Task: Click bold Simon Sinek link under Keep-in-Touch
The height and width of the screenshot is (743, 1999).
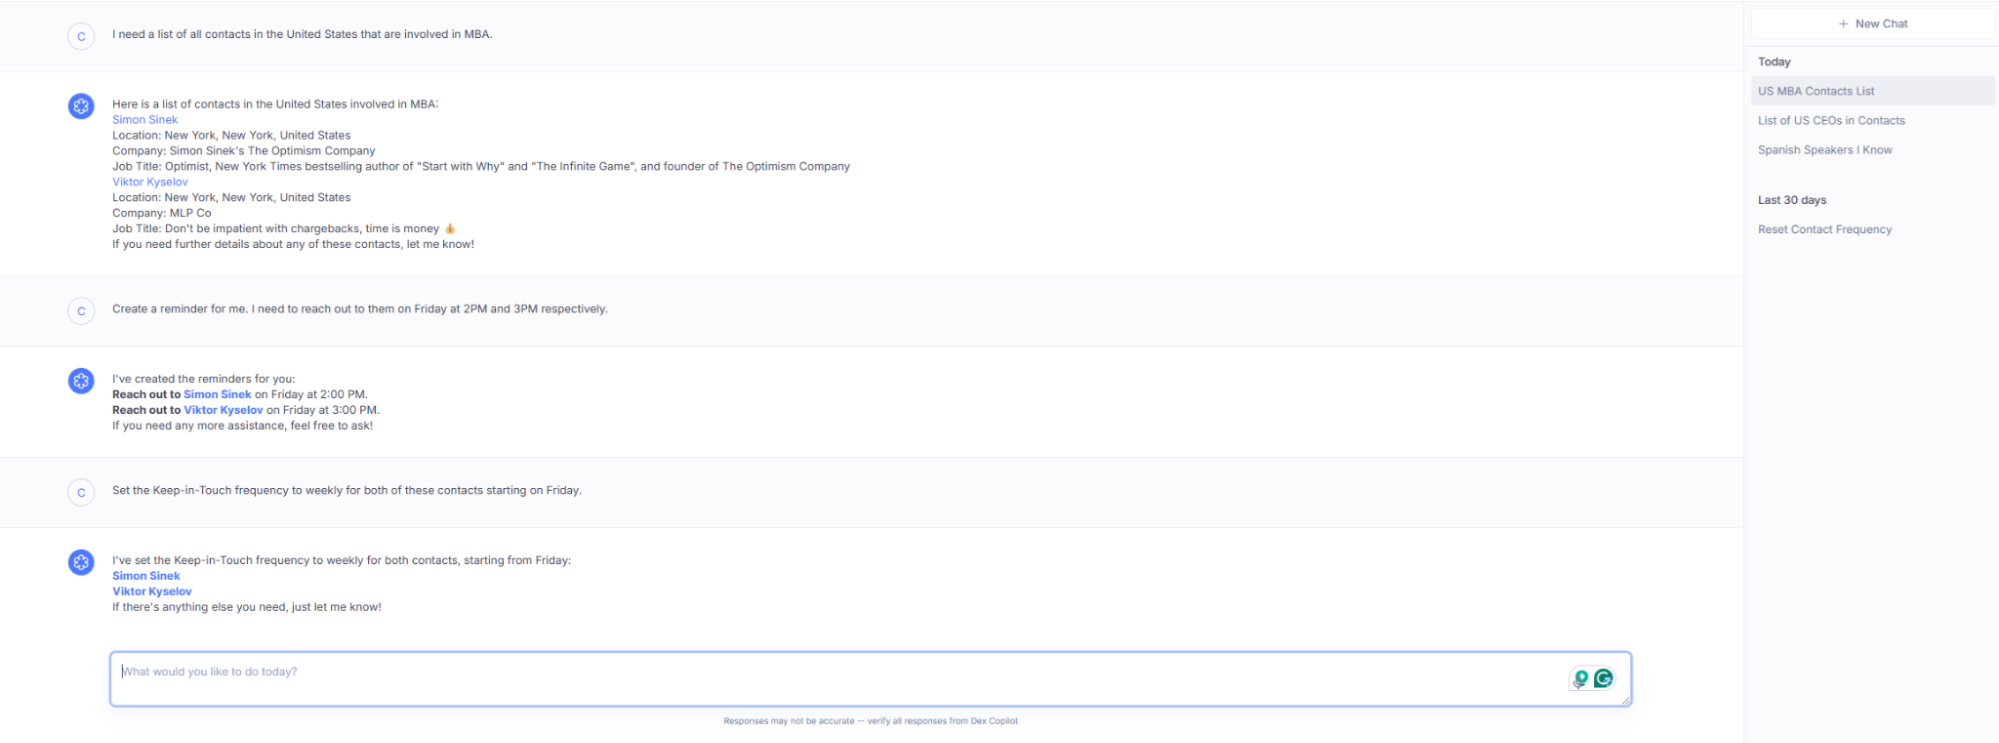Action: [146, 576]
